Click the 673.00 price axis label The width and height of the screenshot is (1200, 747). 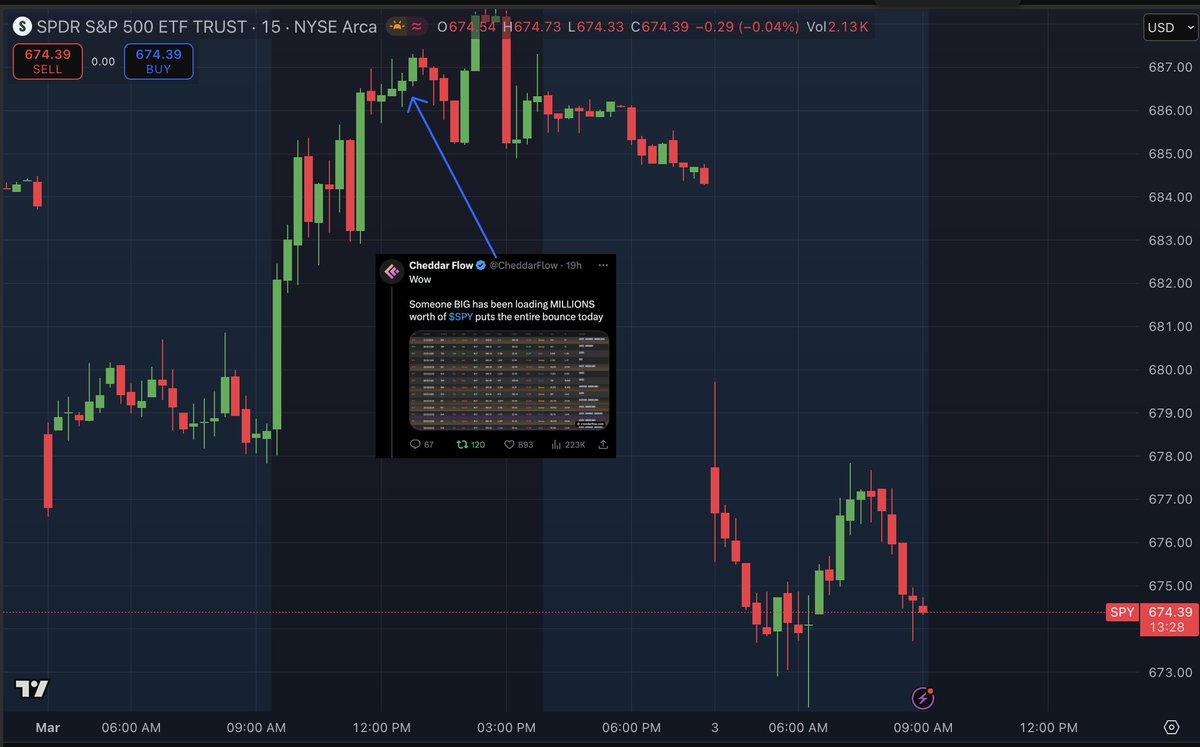point(1168,672)
